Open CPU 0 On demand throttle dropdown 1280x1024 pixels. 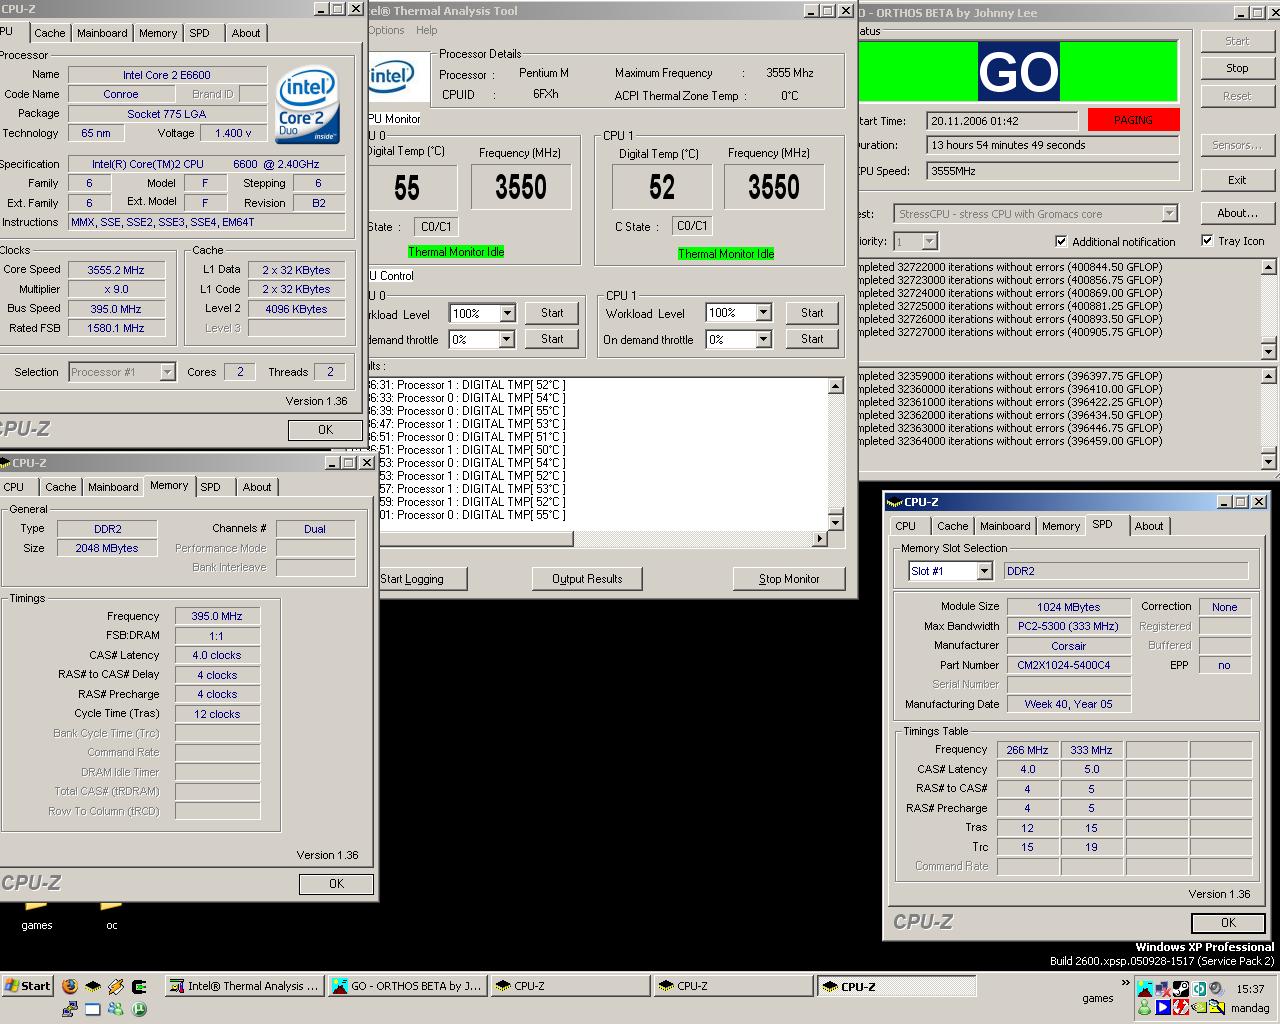click(x=507, y=339)
